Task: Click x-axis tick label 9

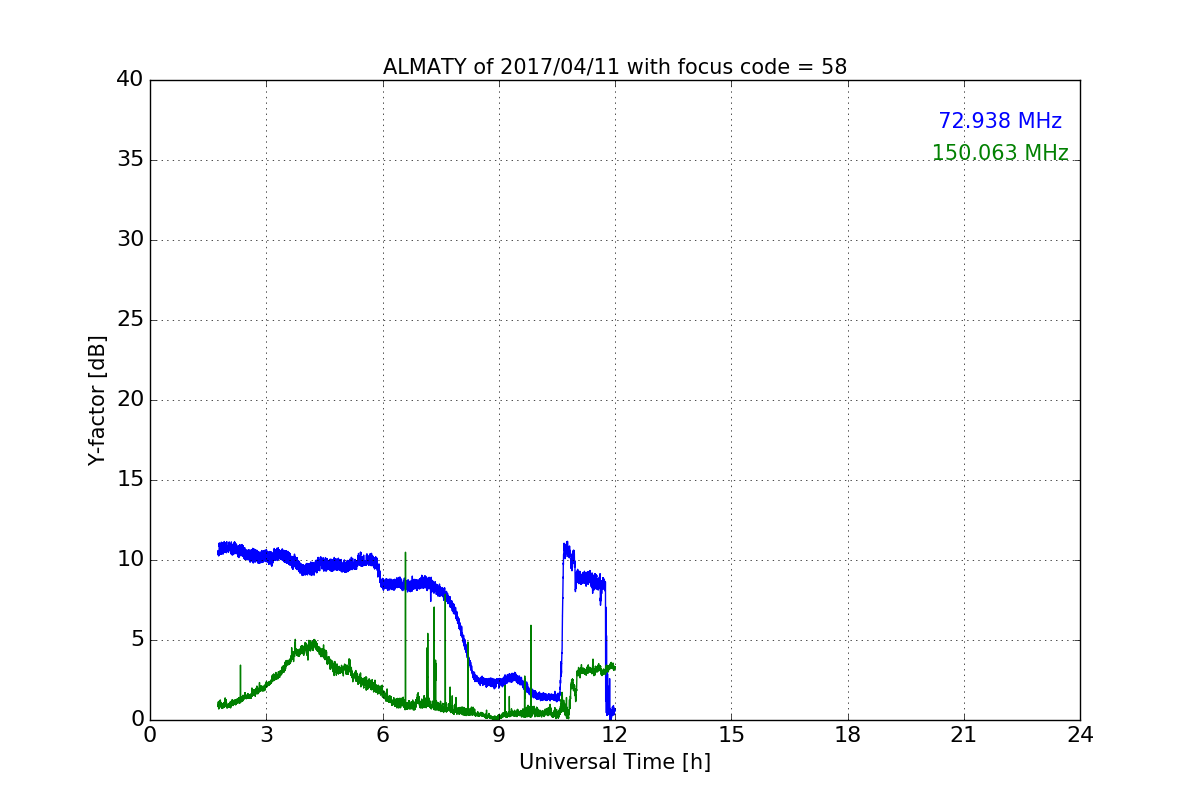Action: coord(499,735)
